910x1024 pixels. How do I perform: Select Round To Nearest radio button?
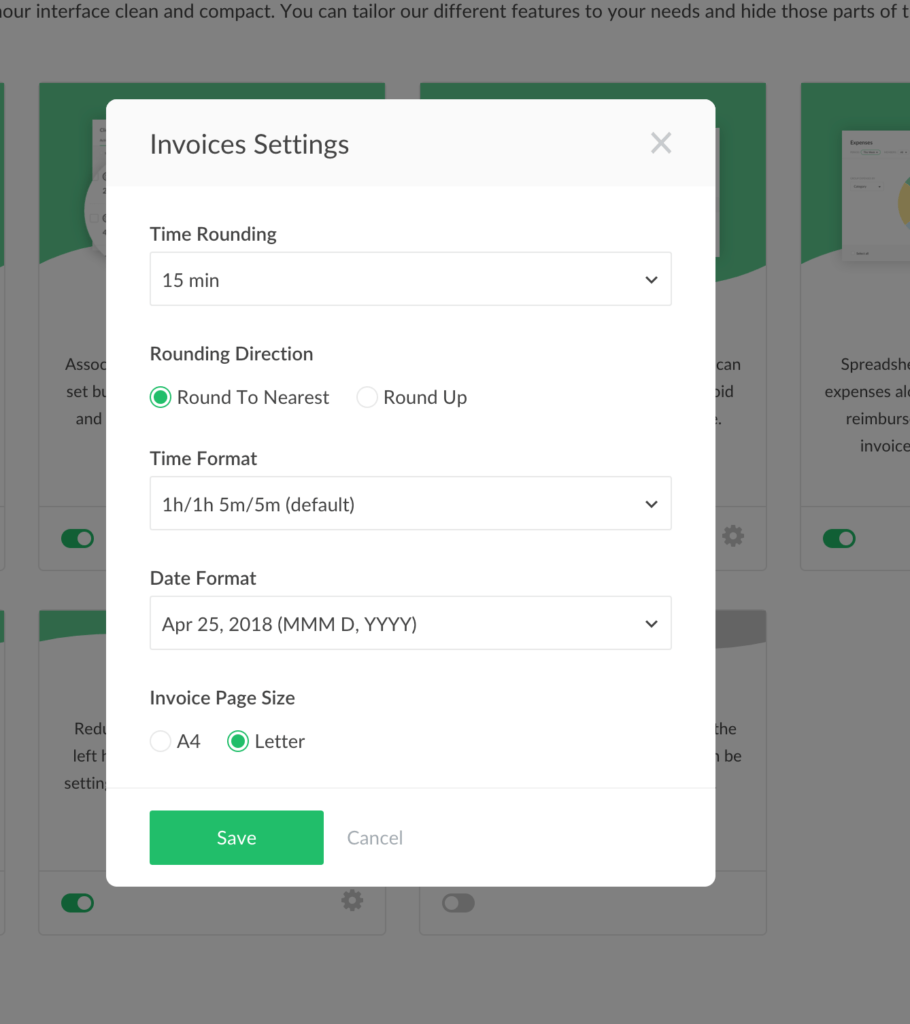coord(160,397)
